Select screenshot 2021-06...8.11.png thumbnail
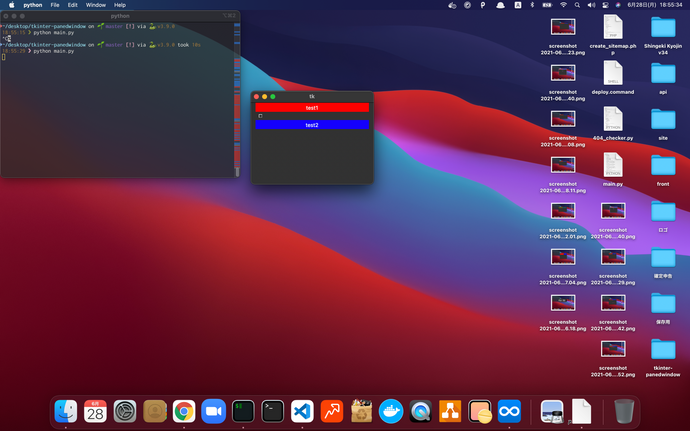The height and width of the screenshot is (431, 690). click(563, 165)
